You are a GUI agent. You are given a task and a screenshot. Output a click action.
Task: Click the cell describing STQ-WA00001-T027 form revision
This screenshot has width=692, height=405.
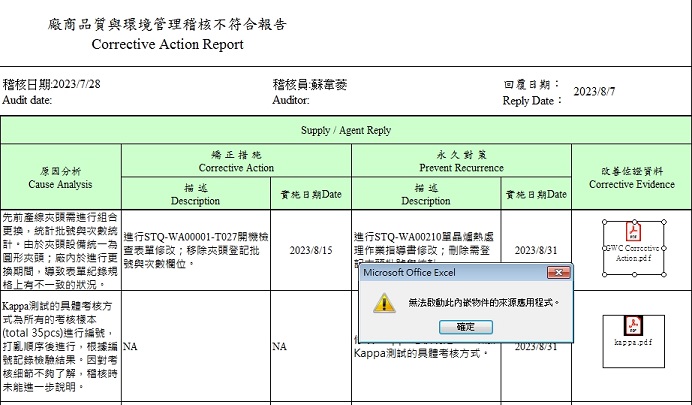196,250
